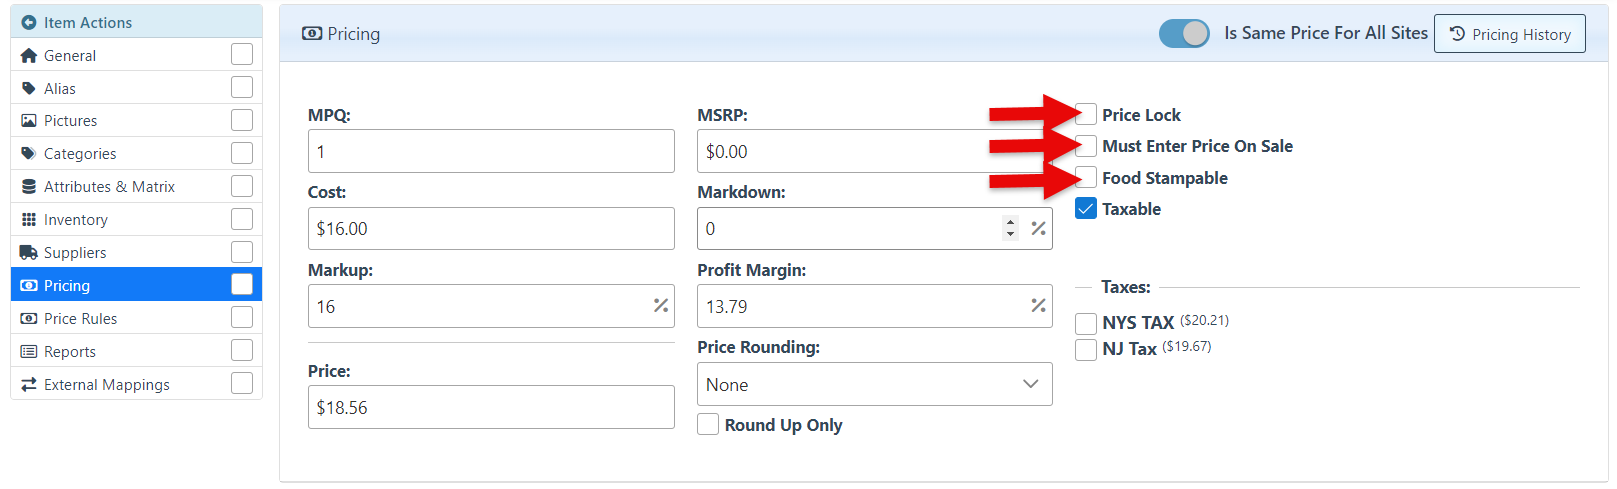
Task: Click the Suppliers truck icon
Action: point(29,253)
